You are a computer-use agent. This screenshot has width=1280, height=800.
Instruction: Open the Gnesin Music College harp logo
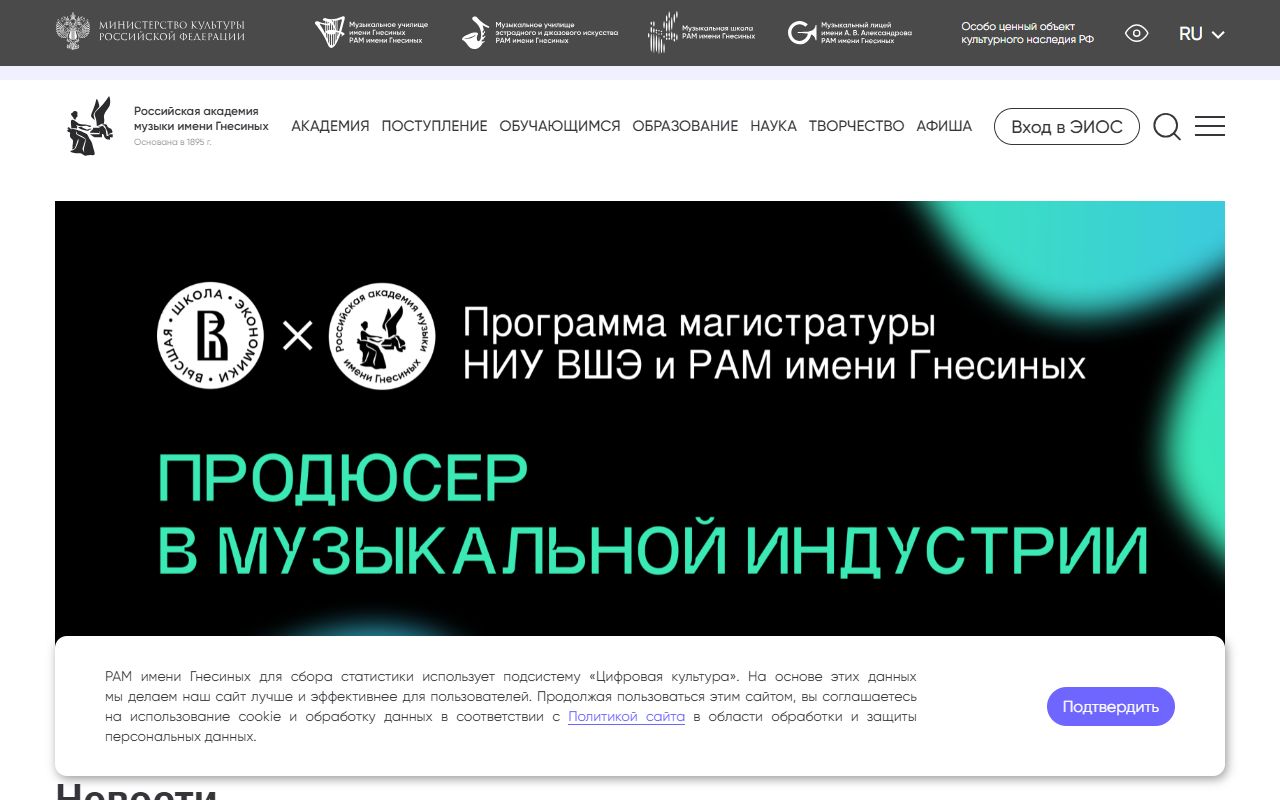click(x=372, y=33)
